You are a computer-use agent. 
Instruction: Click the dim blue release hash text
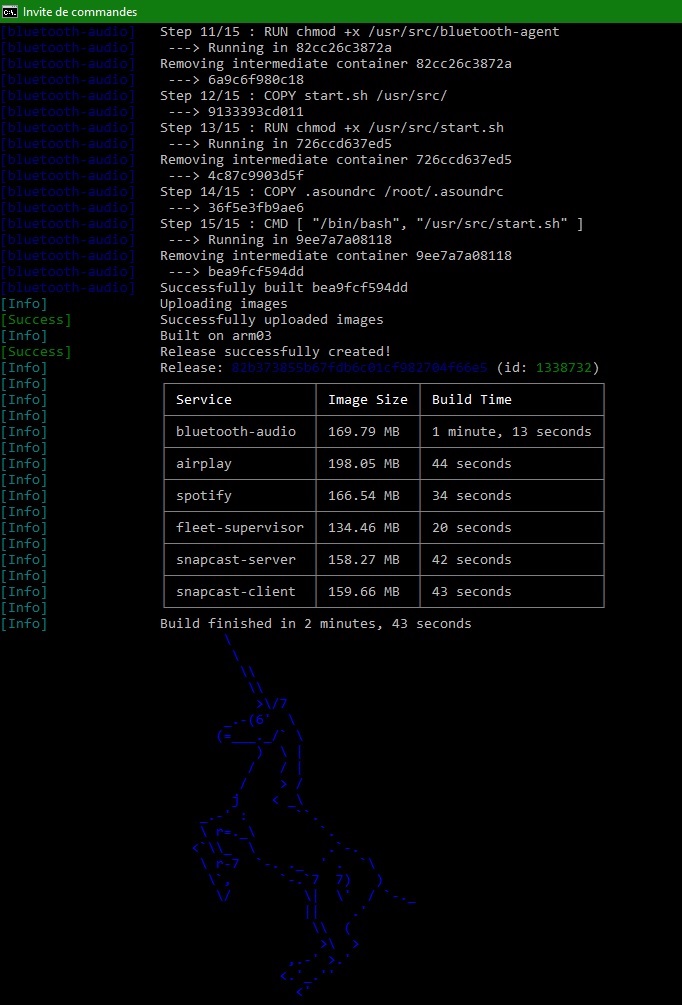coord(360,368)
